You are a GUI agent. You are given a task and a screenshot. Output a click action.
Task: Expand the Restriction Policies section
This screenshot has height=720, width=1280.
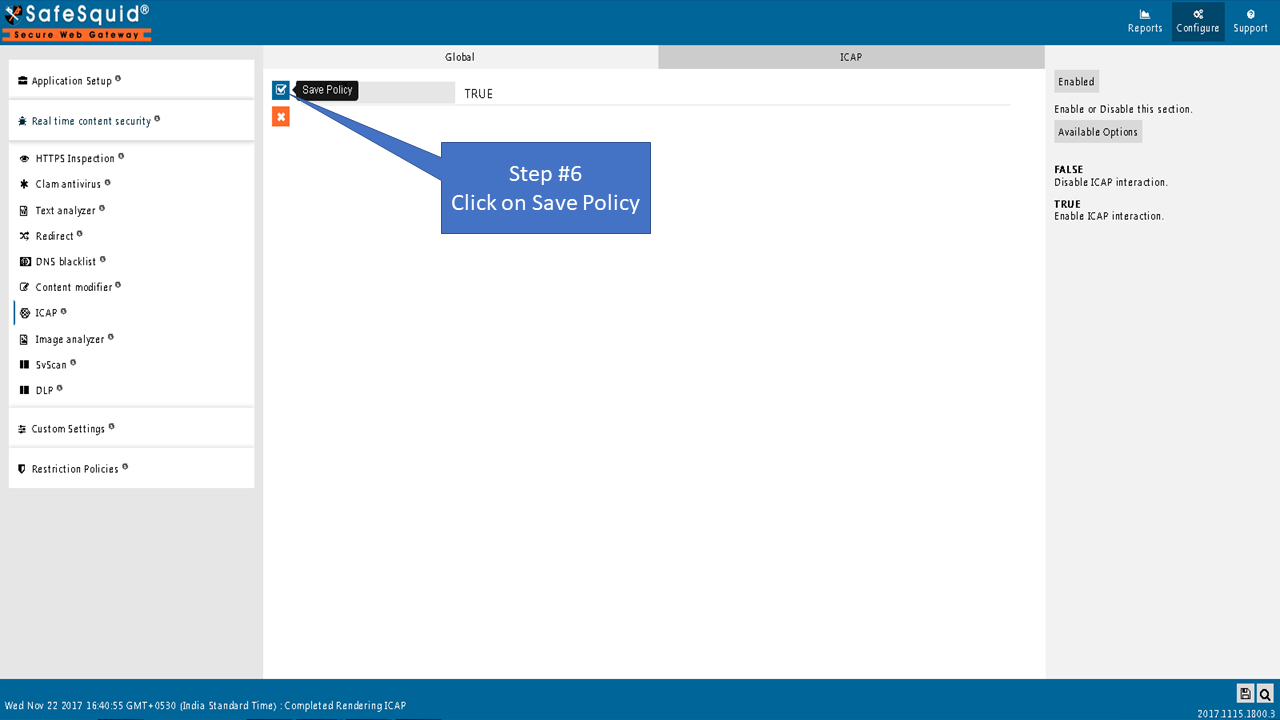click(x=75, y=469)
